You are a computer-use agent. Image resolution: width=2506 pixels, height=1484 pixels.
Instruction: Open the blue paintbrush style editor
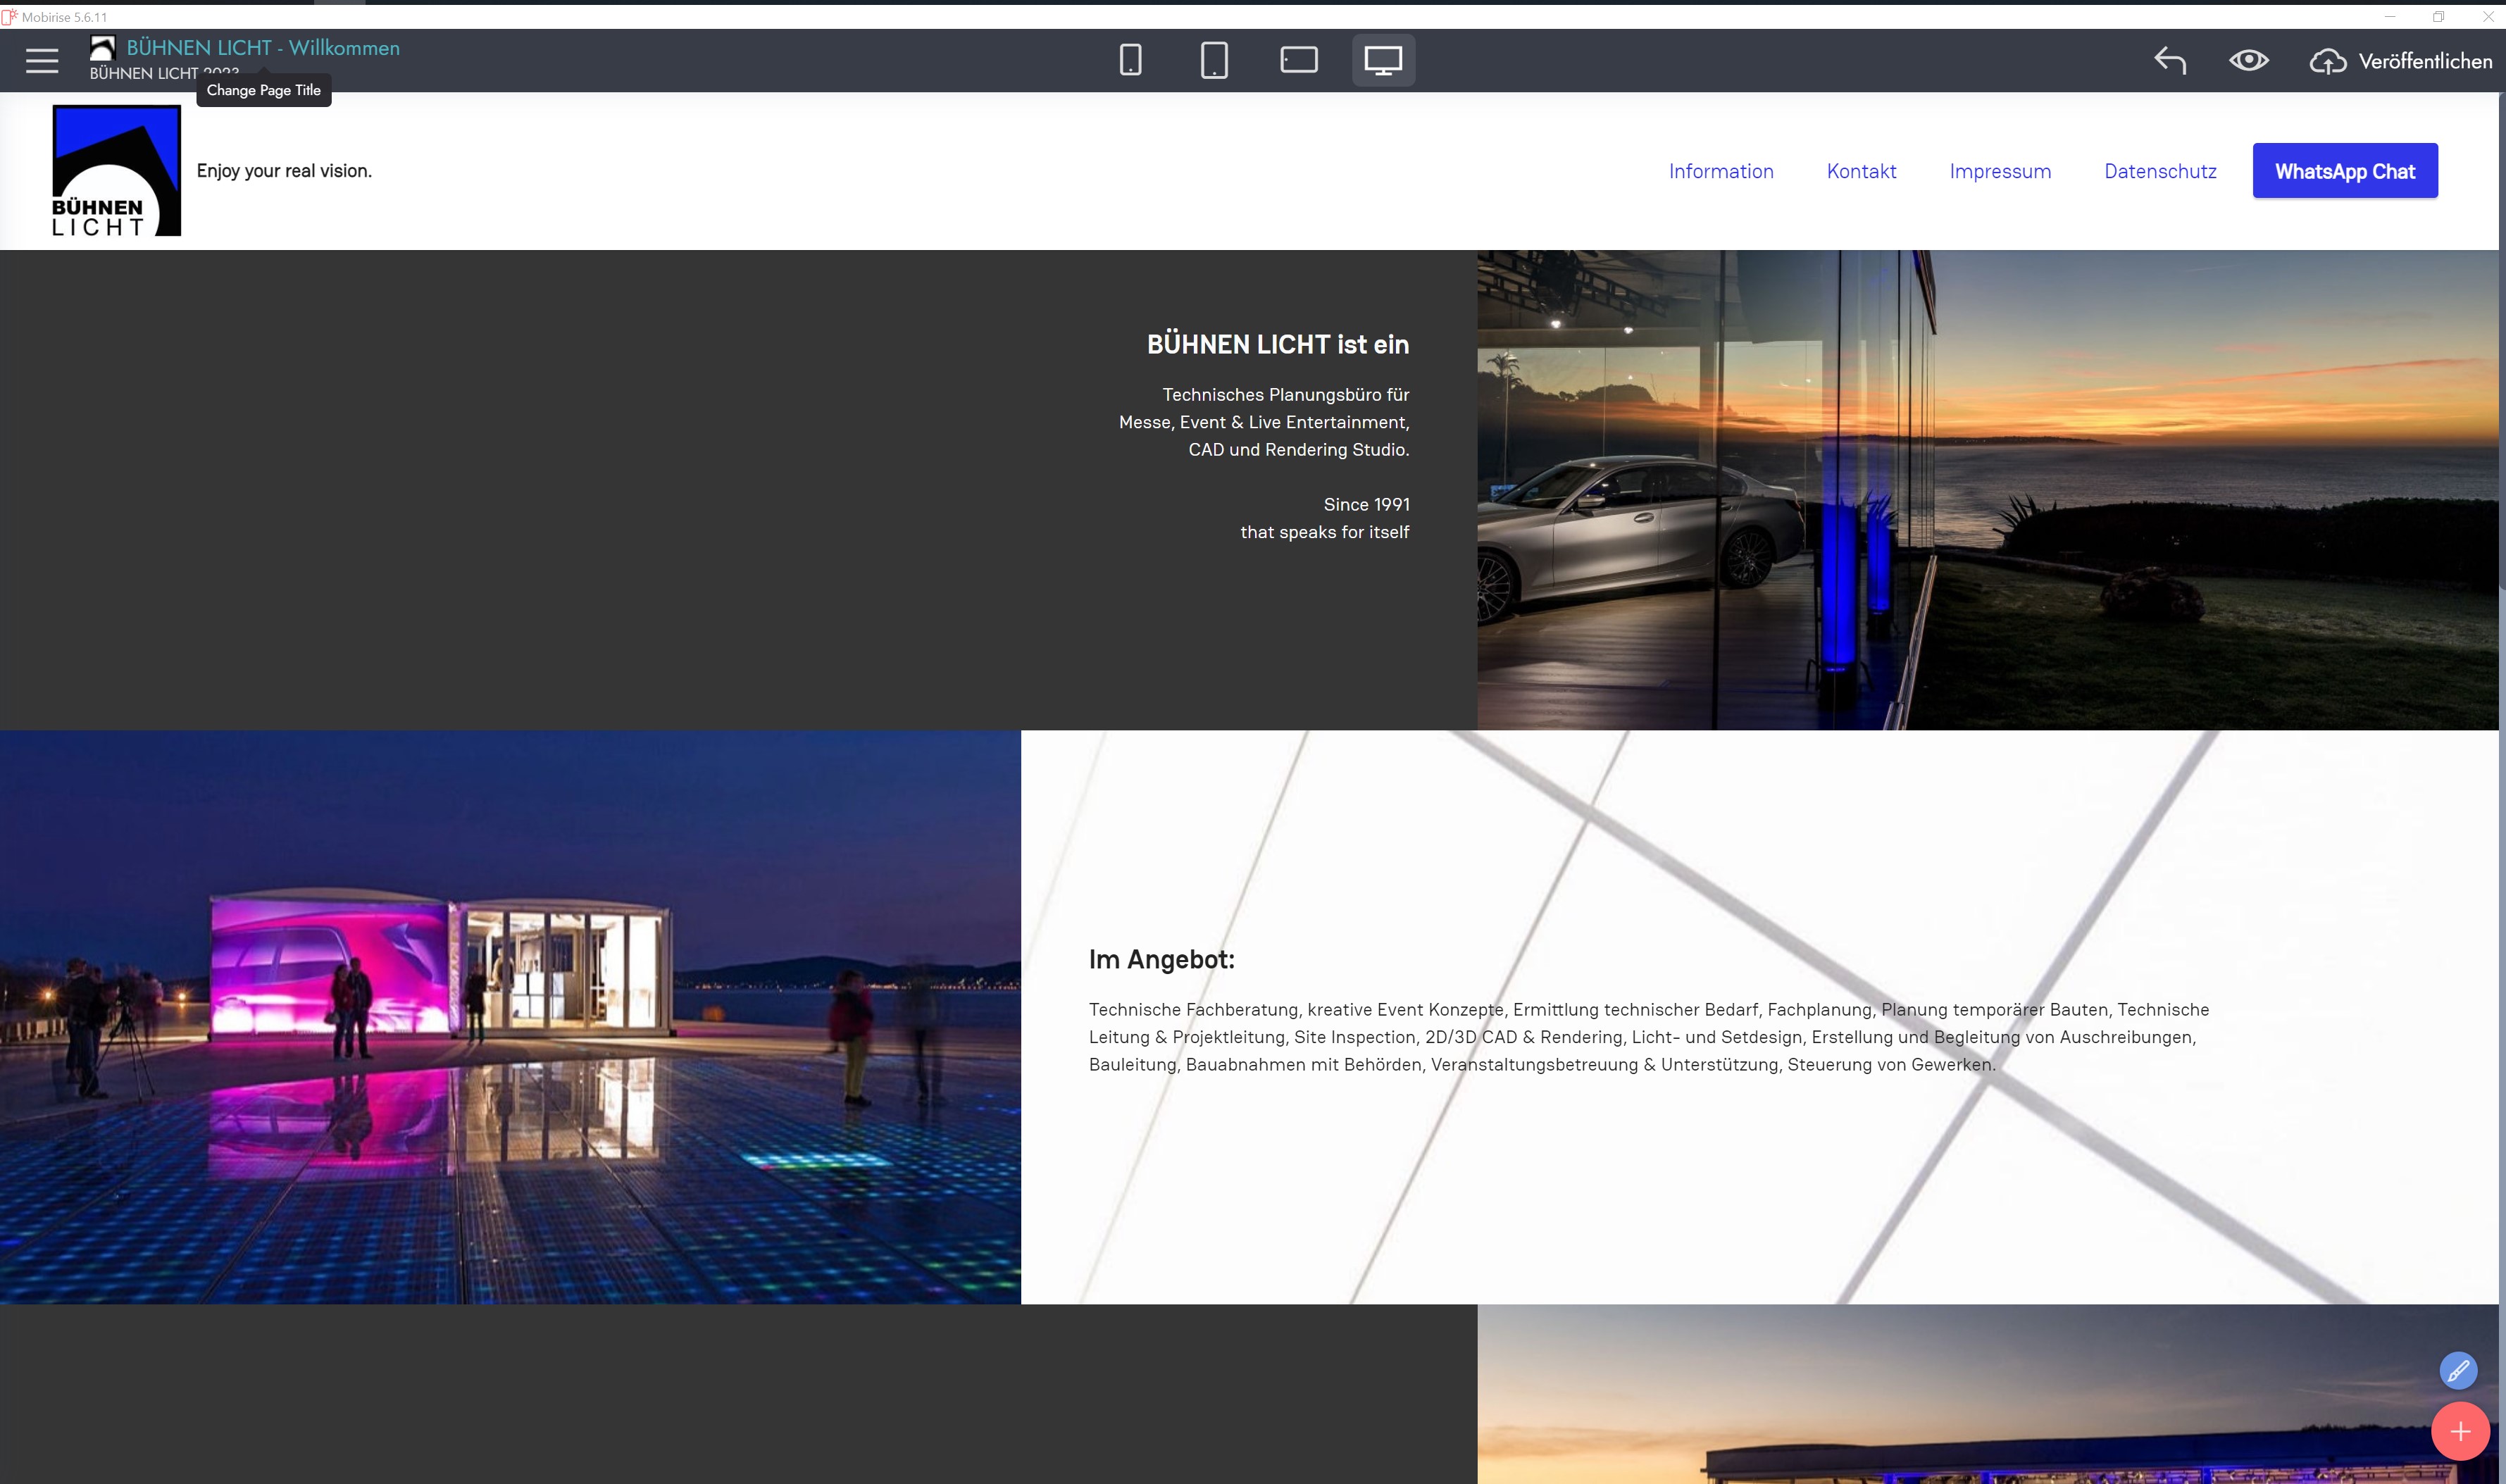click(2458, 1370)
